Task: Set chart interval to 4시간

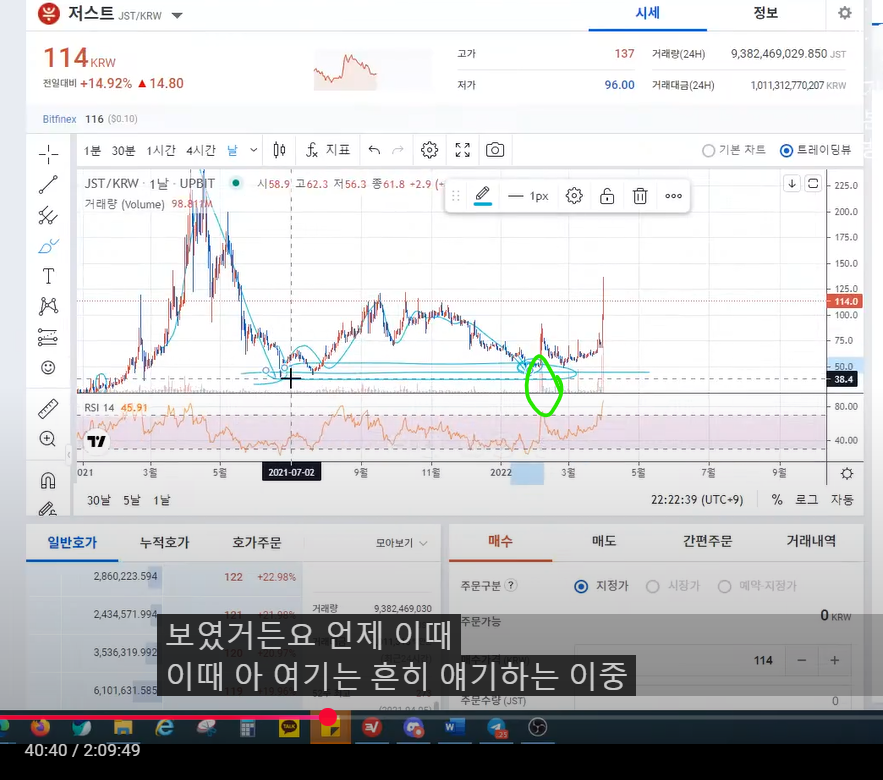Action: pos(201,151)
